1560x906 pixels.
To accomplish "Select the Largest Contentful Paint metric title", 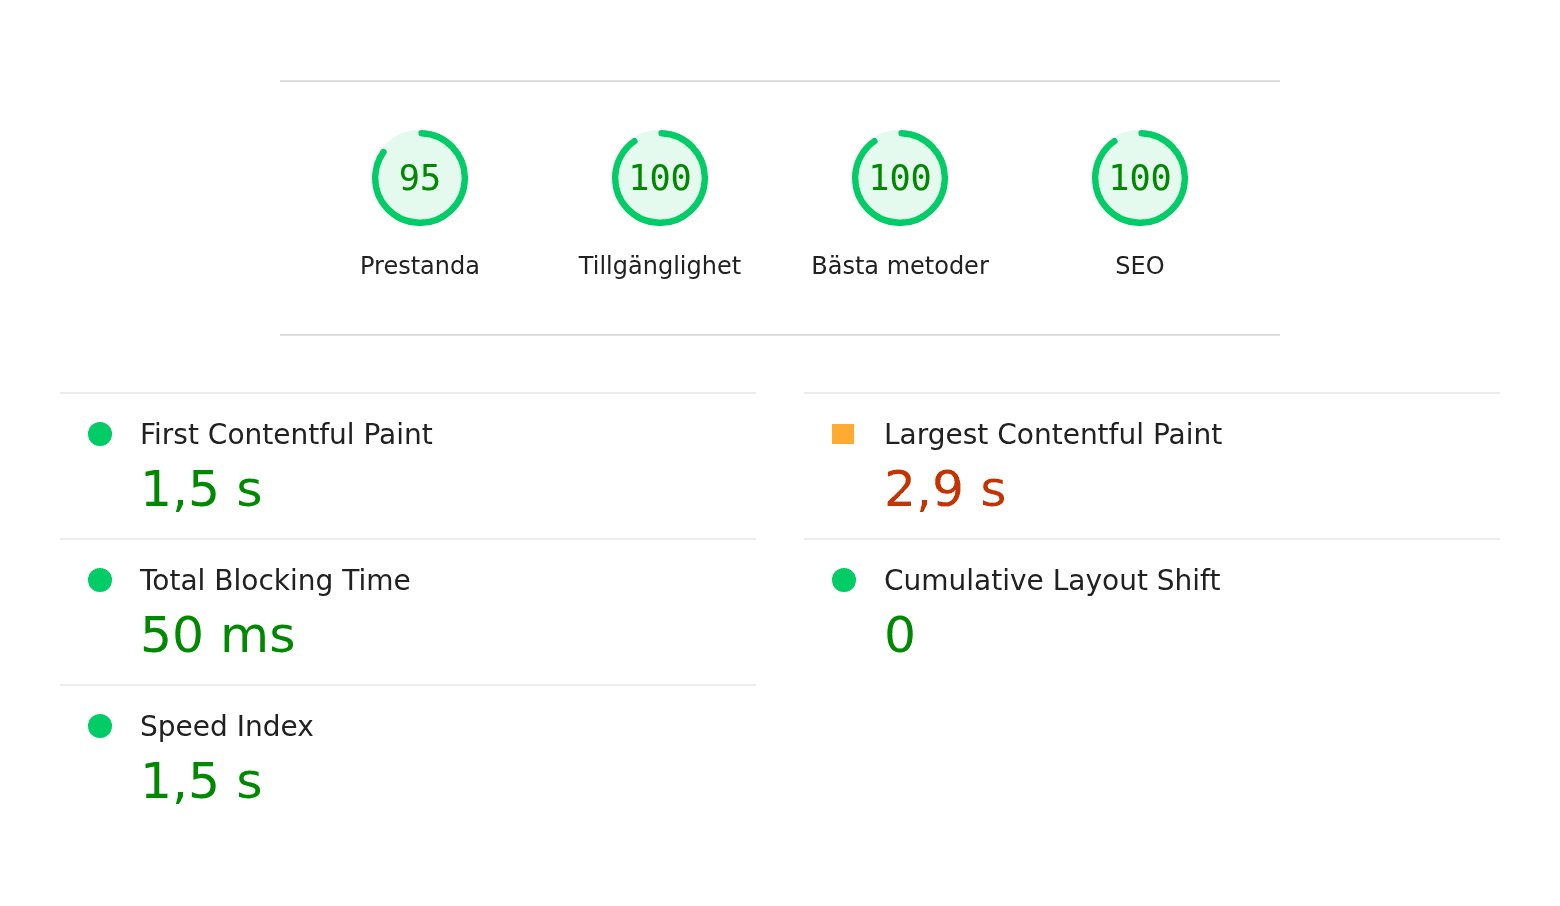I will [x=1053, y=434].
